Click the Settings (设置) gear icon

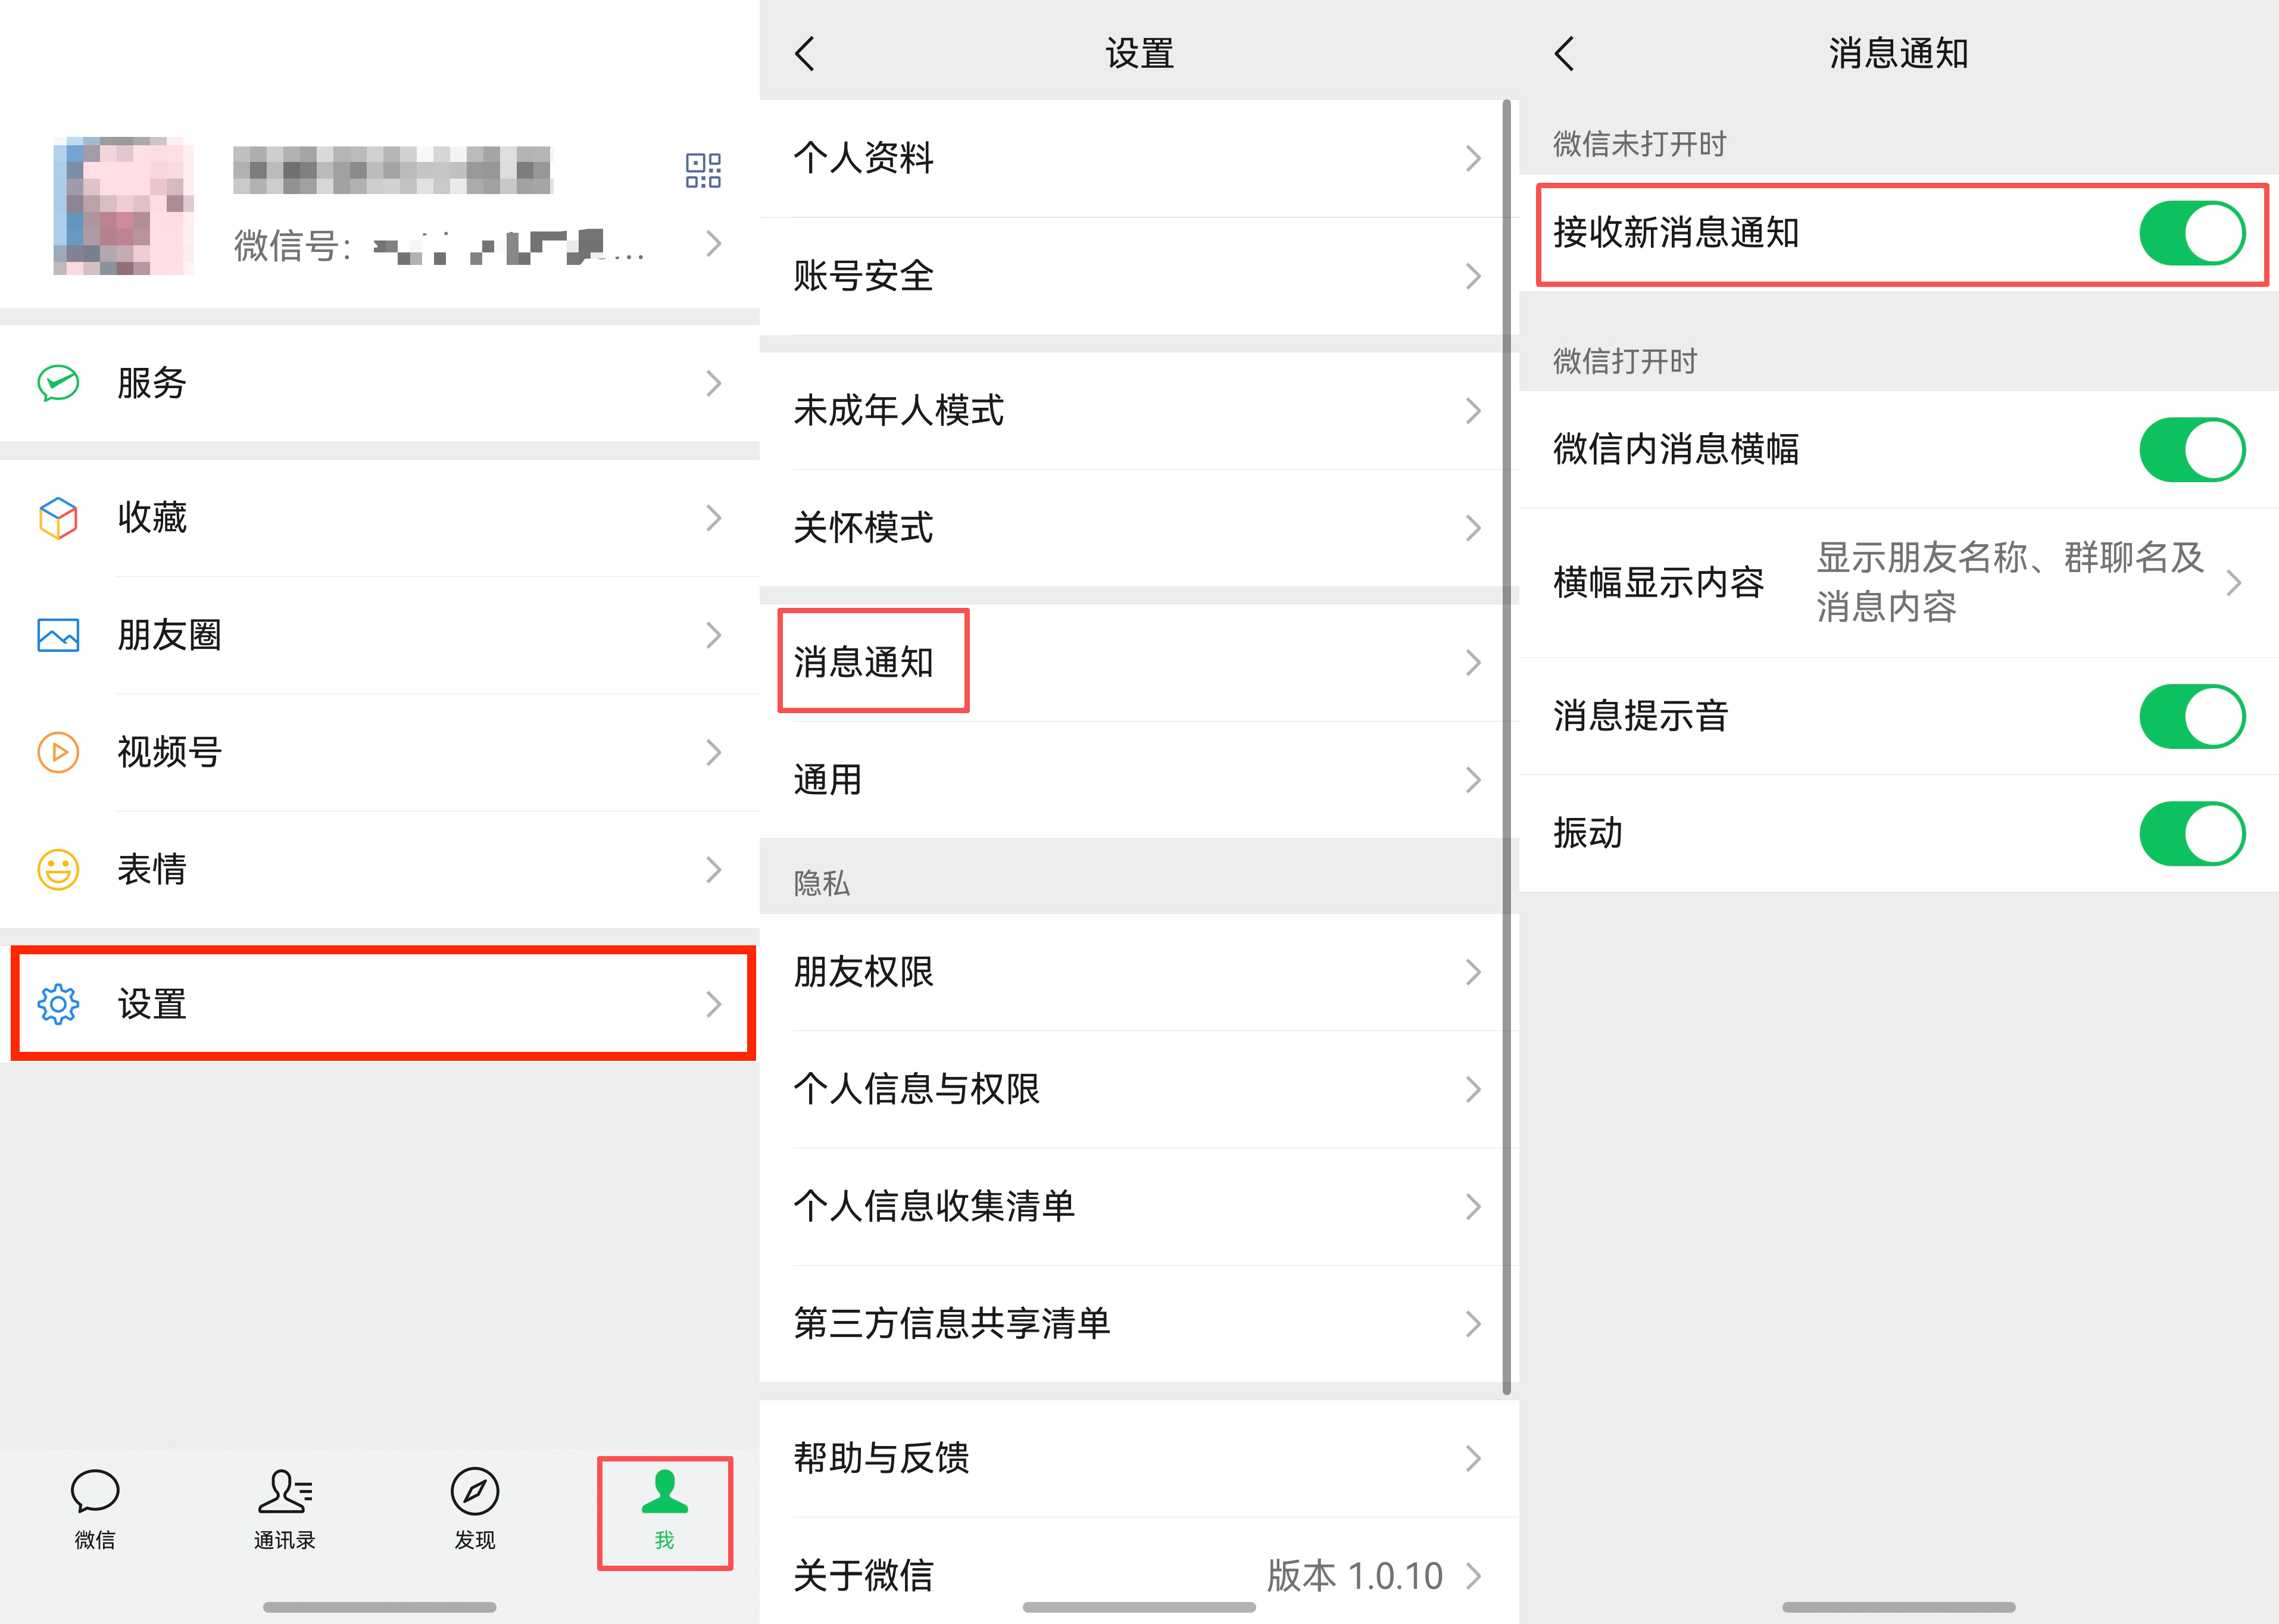coord(58,1004)
